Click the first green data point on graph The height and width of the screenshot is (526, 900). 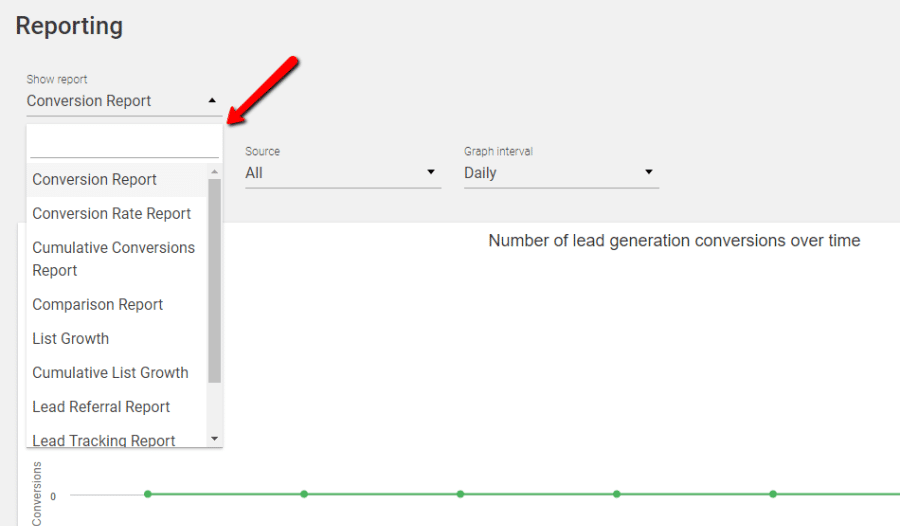click(148, 494)
